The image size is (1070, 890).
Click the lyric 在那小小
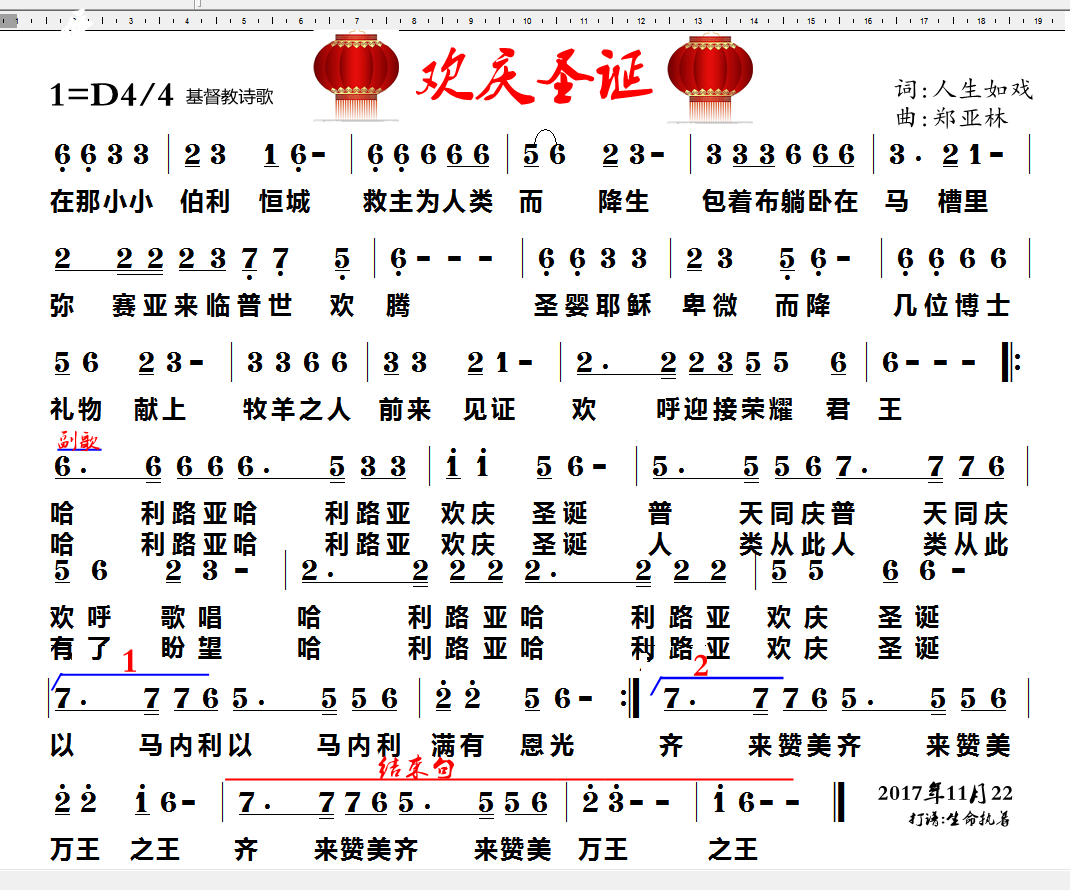point(102,201)
